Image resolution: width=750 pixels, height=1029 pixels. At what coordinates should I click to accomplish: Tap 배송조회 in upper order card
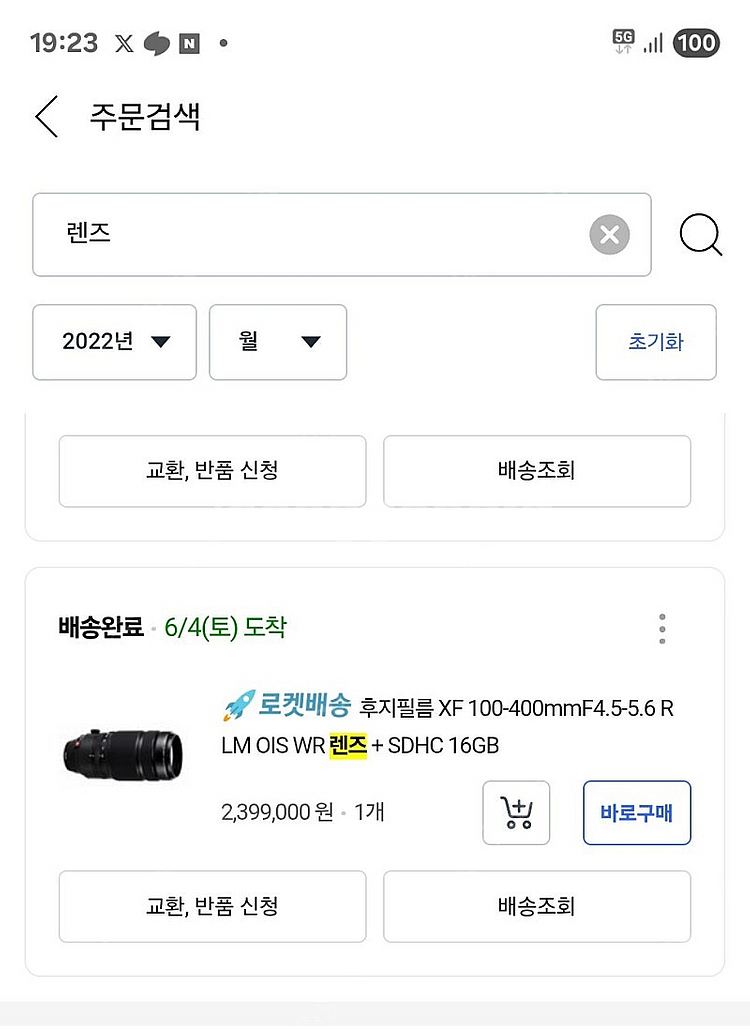tap(537, 471)
